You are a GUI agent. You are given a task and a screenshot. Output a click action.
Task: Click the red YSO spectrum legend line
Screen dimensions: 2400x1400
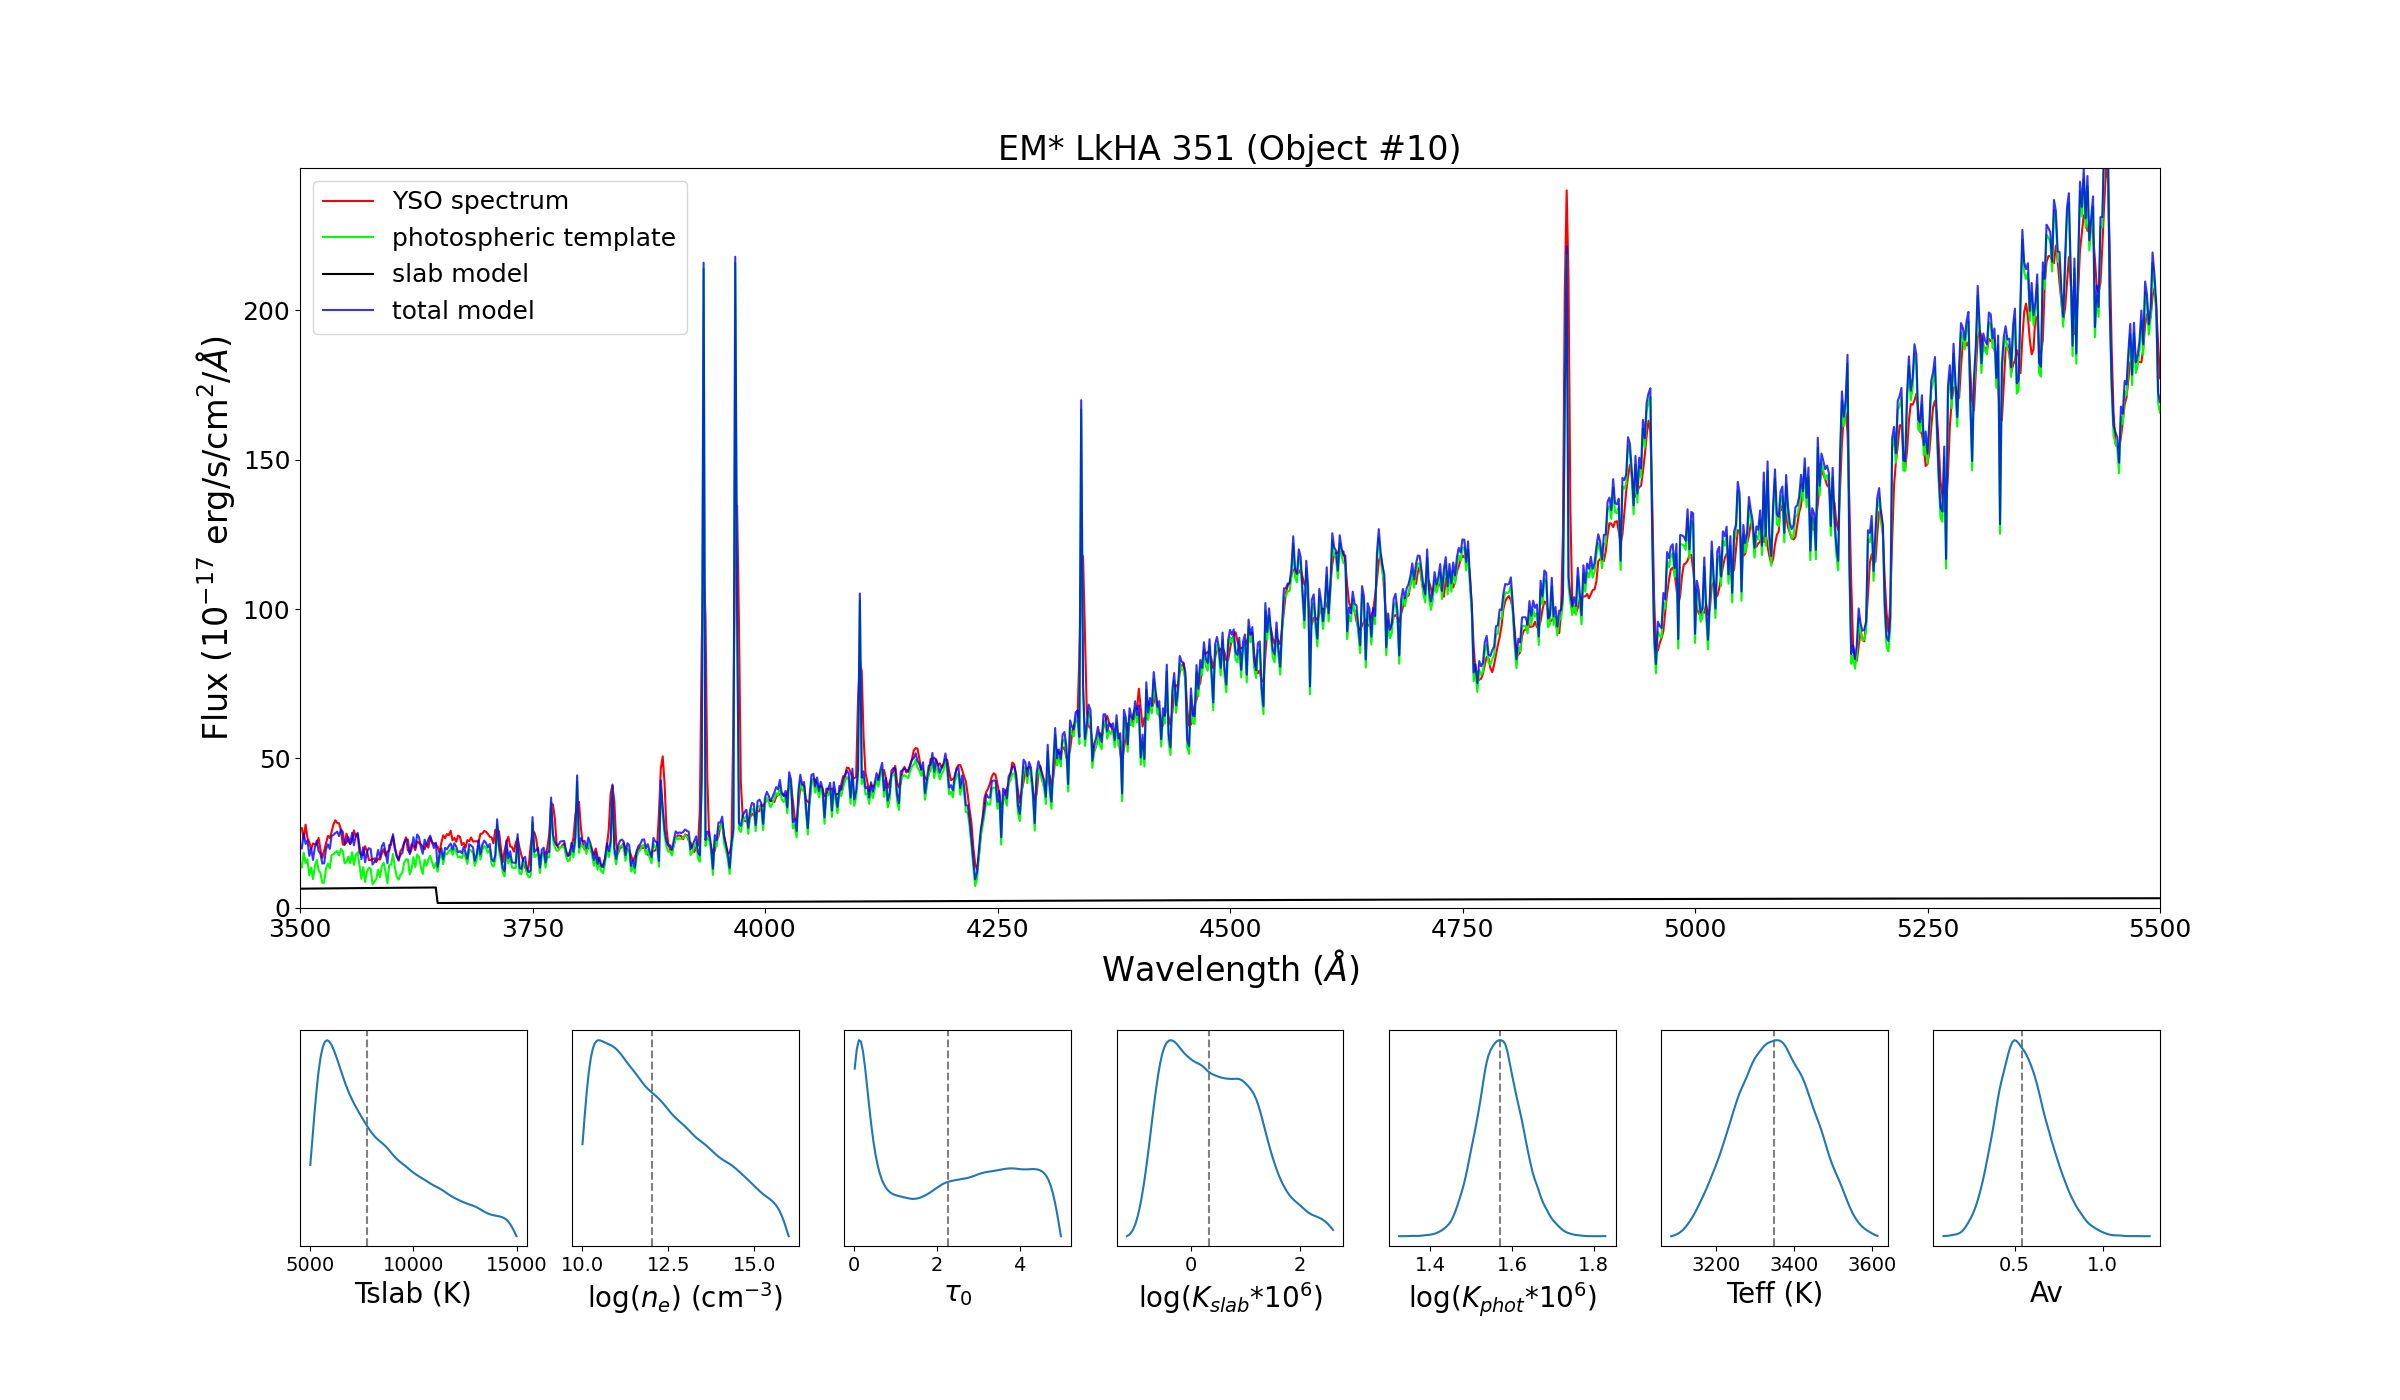point(347,201)
